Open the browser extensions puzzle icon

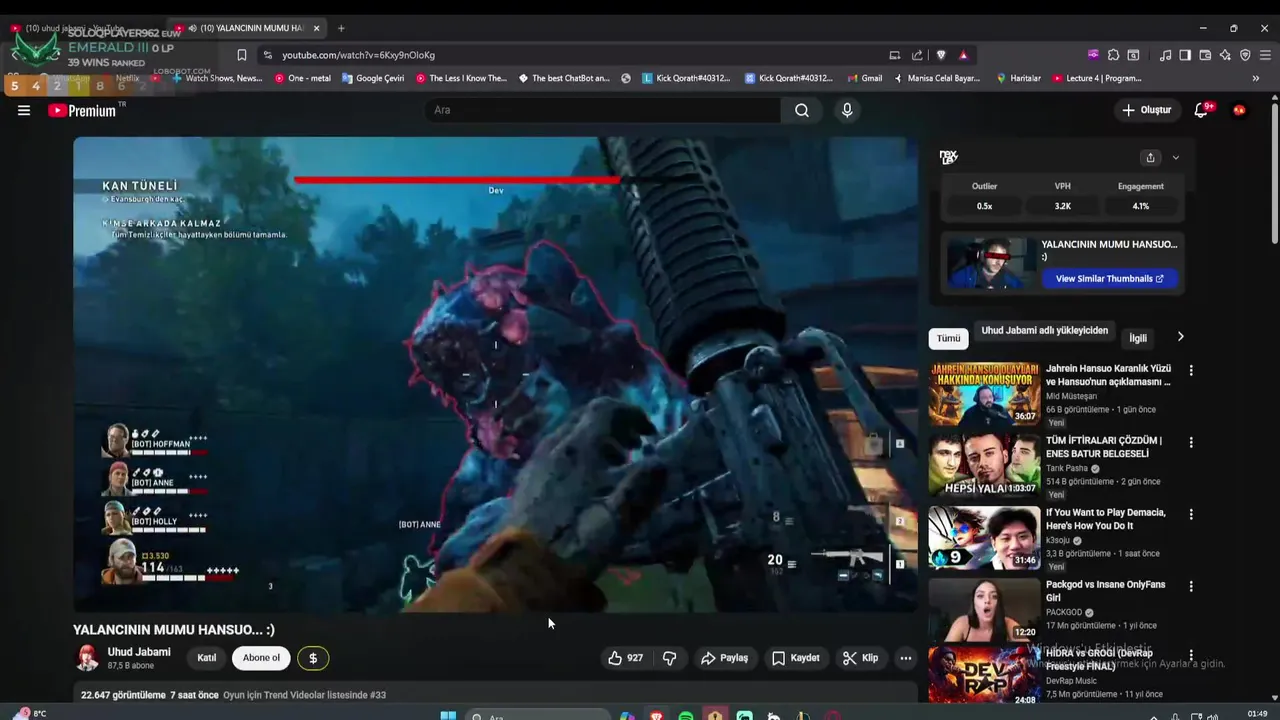tap(1113, 55)
